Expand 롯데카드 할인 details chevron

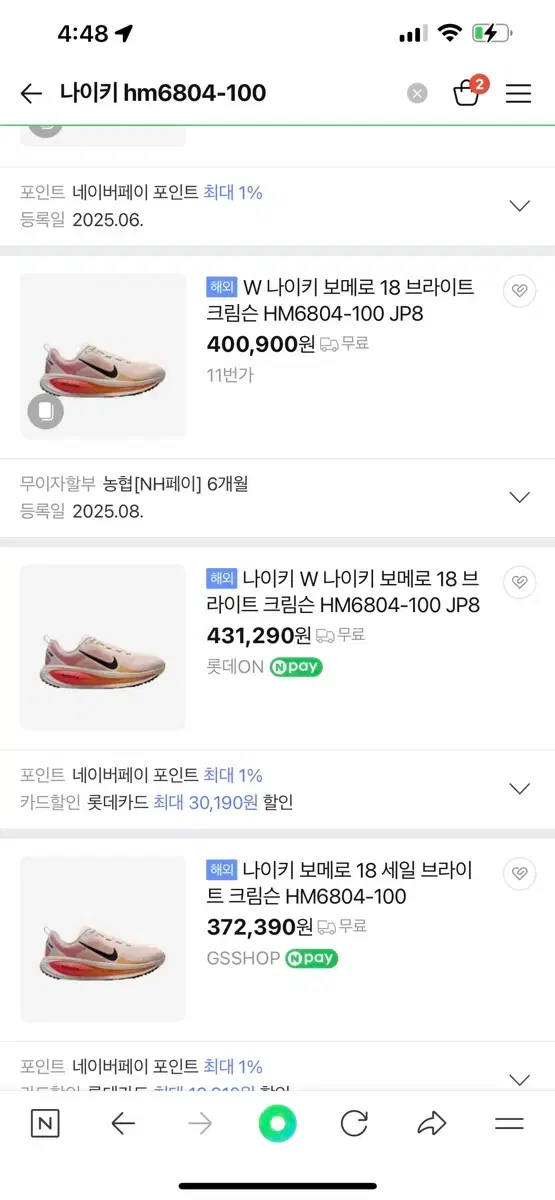(x=519, y=788)
